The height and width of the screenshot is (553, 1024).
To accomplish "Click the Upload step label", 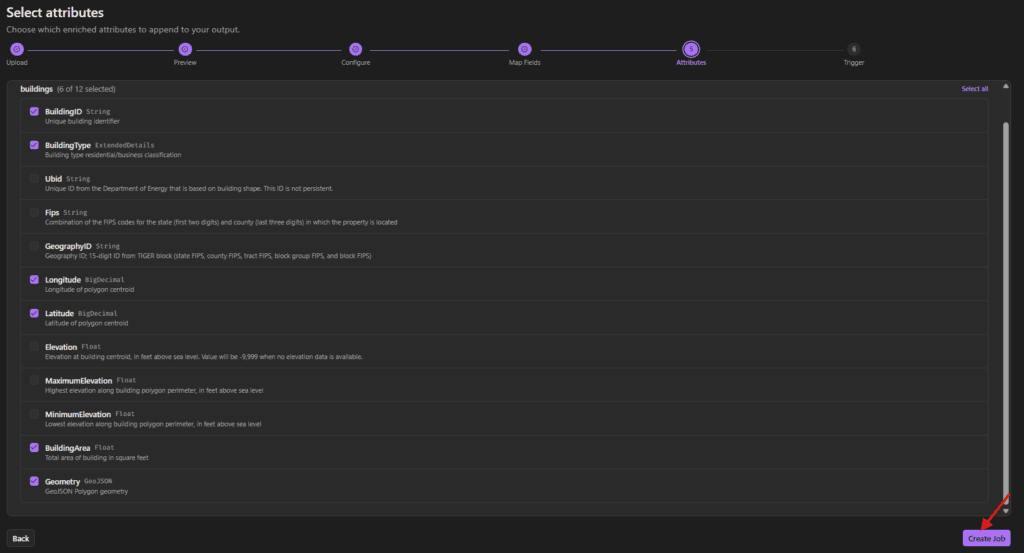I will pyautogui.click(x=17, y=63).
